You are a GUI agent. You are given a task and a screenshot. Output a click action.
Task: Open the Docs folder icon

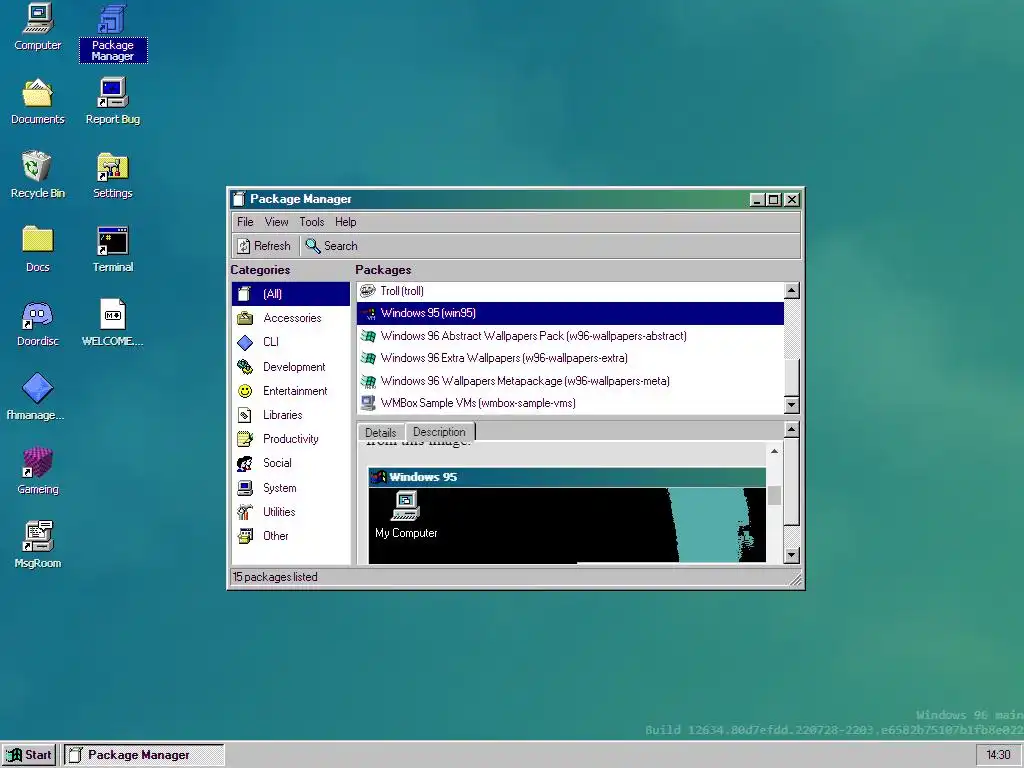pos(38,249)
